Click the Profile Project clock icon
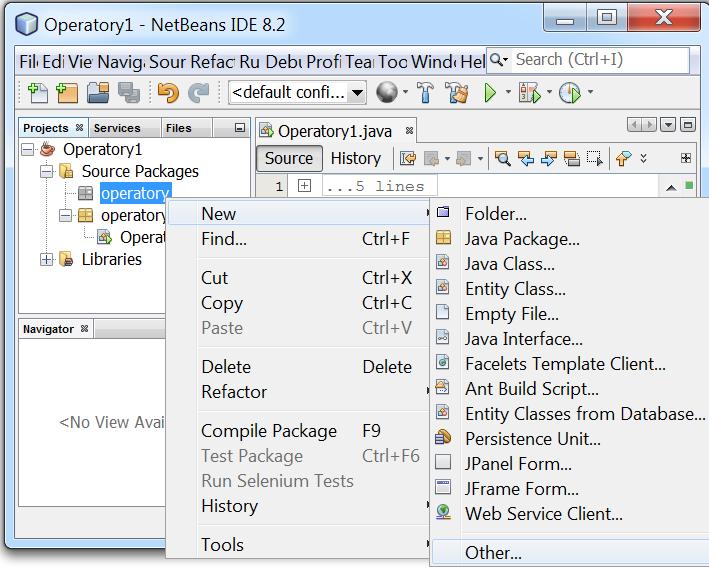 tap(570, 93)
